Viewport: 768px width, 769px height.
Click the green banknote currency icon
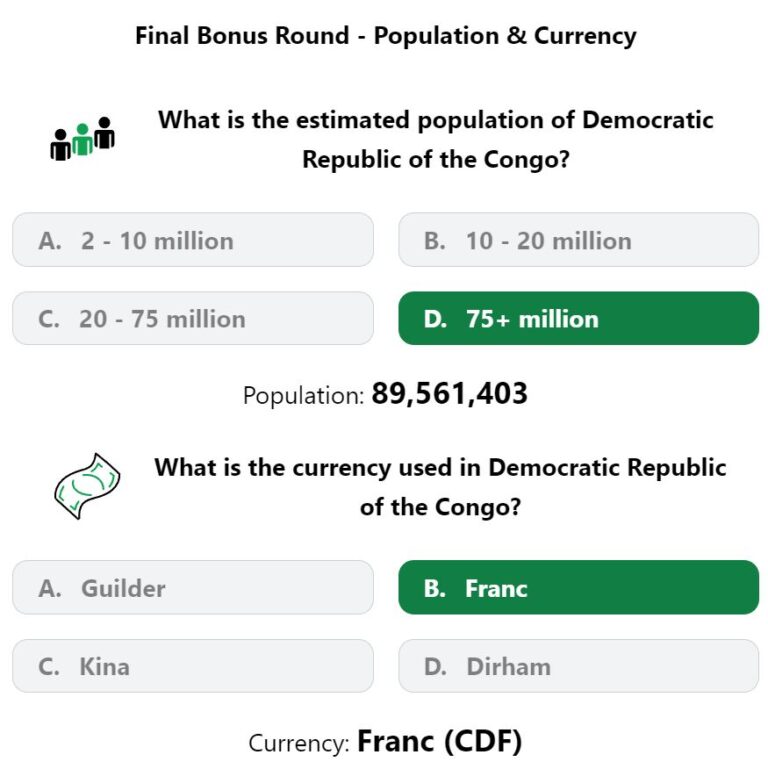tap(87, 486)
